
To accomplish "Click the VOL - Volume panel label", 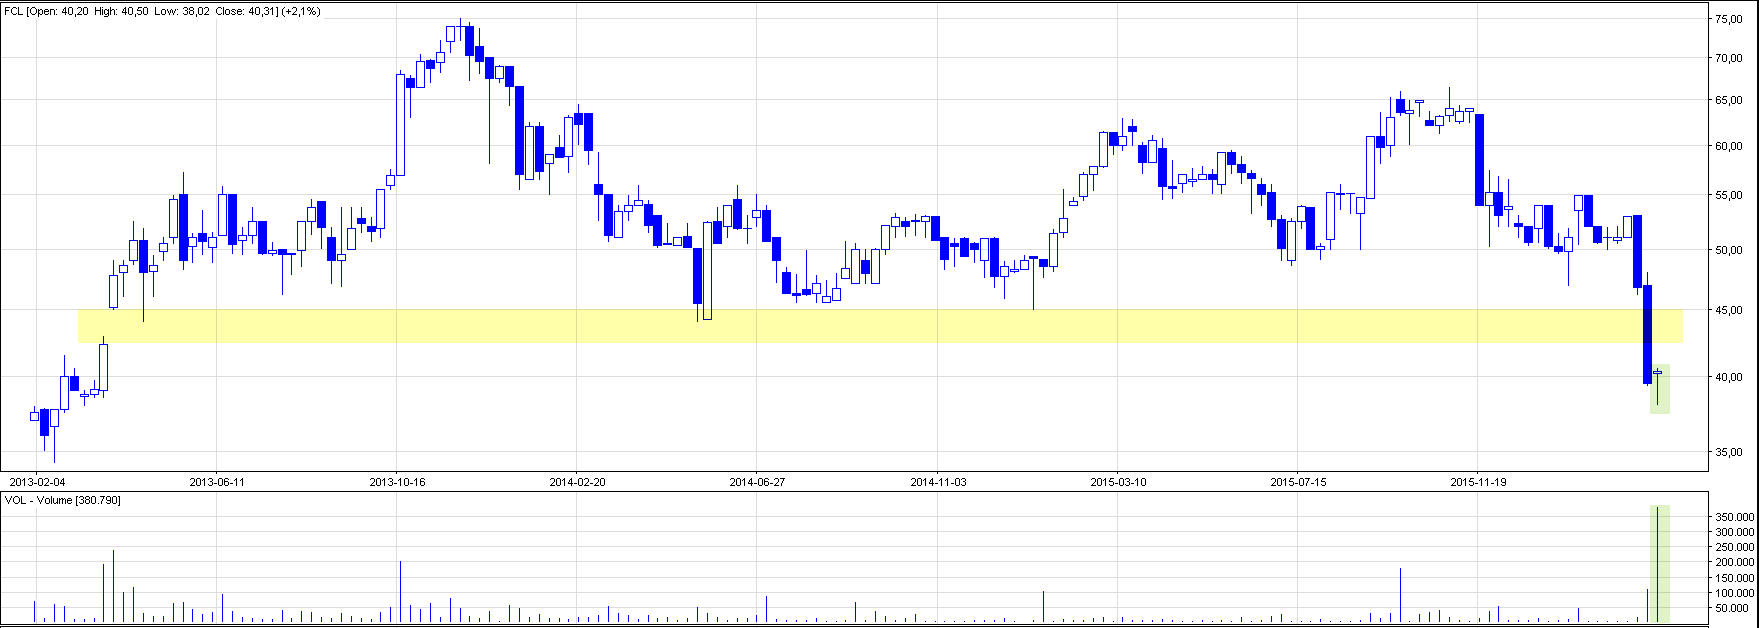I will click(x=63, y=500).
